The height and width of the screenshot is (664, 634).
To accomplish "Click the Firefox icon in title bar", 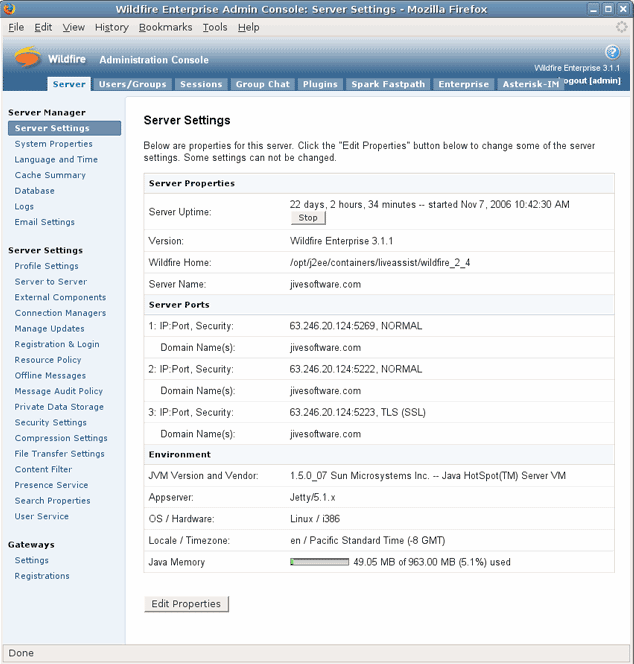I will tap(11, 9).
